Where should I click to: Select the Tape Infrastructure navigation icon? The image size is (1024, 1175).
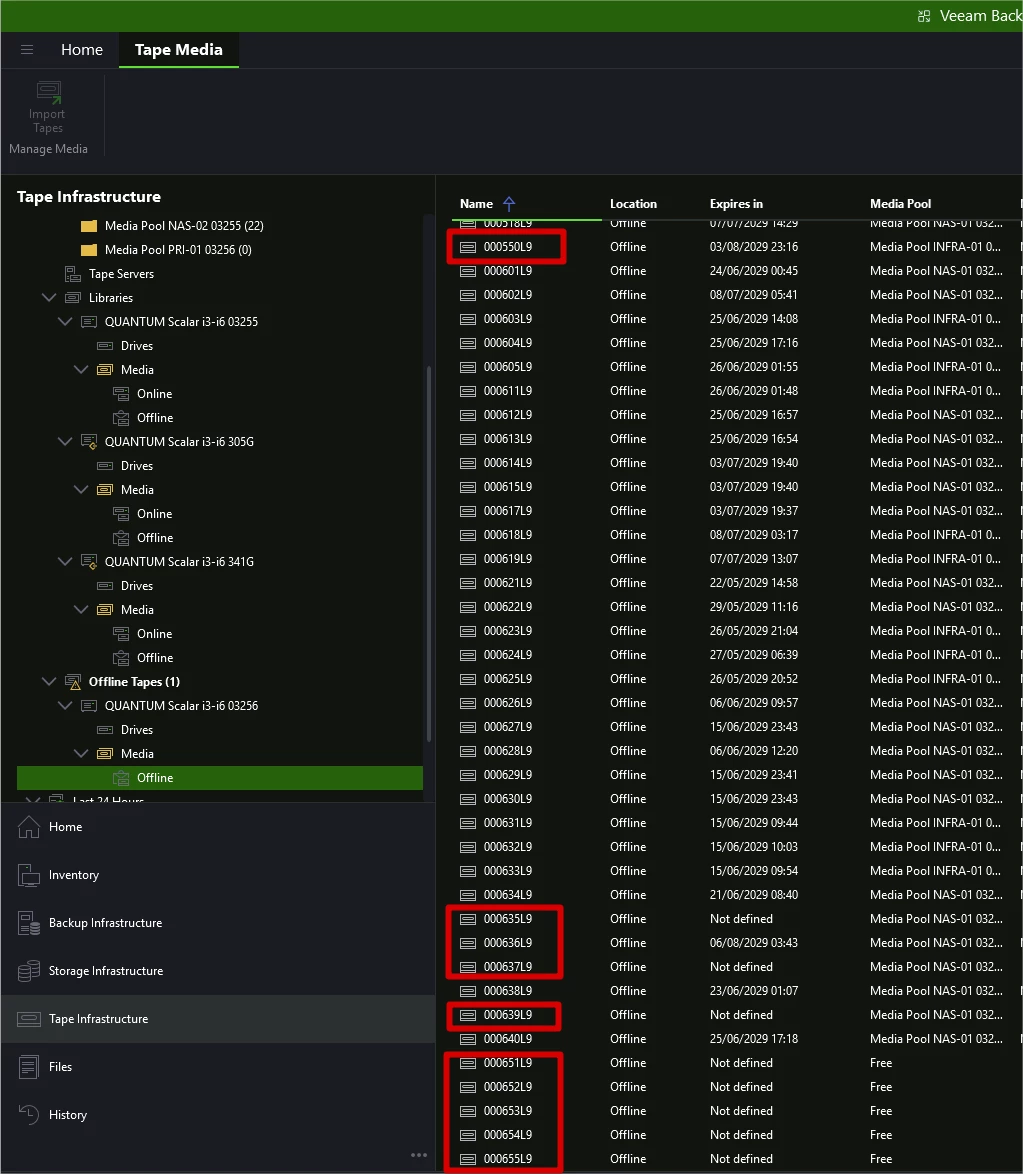tap(28, 1019)
